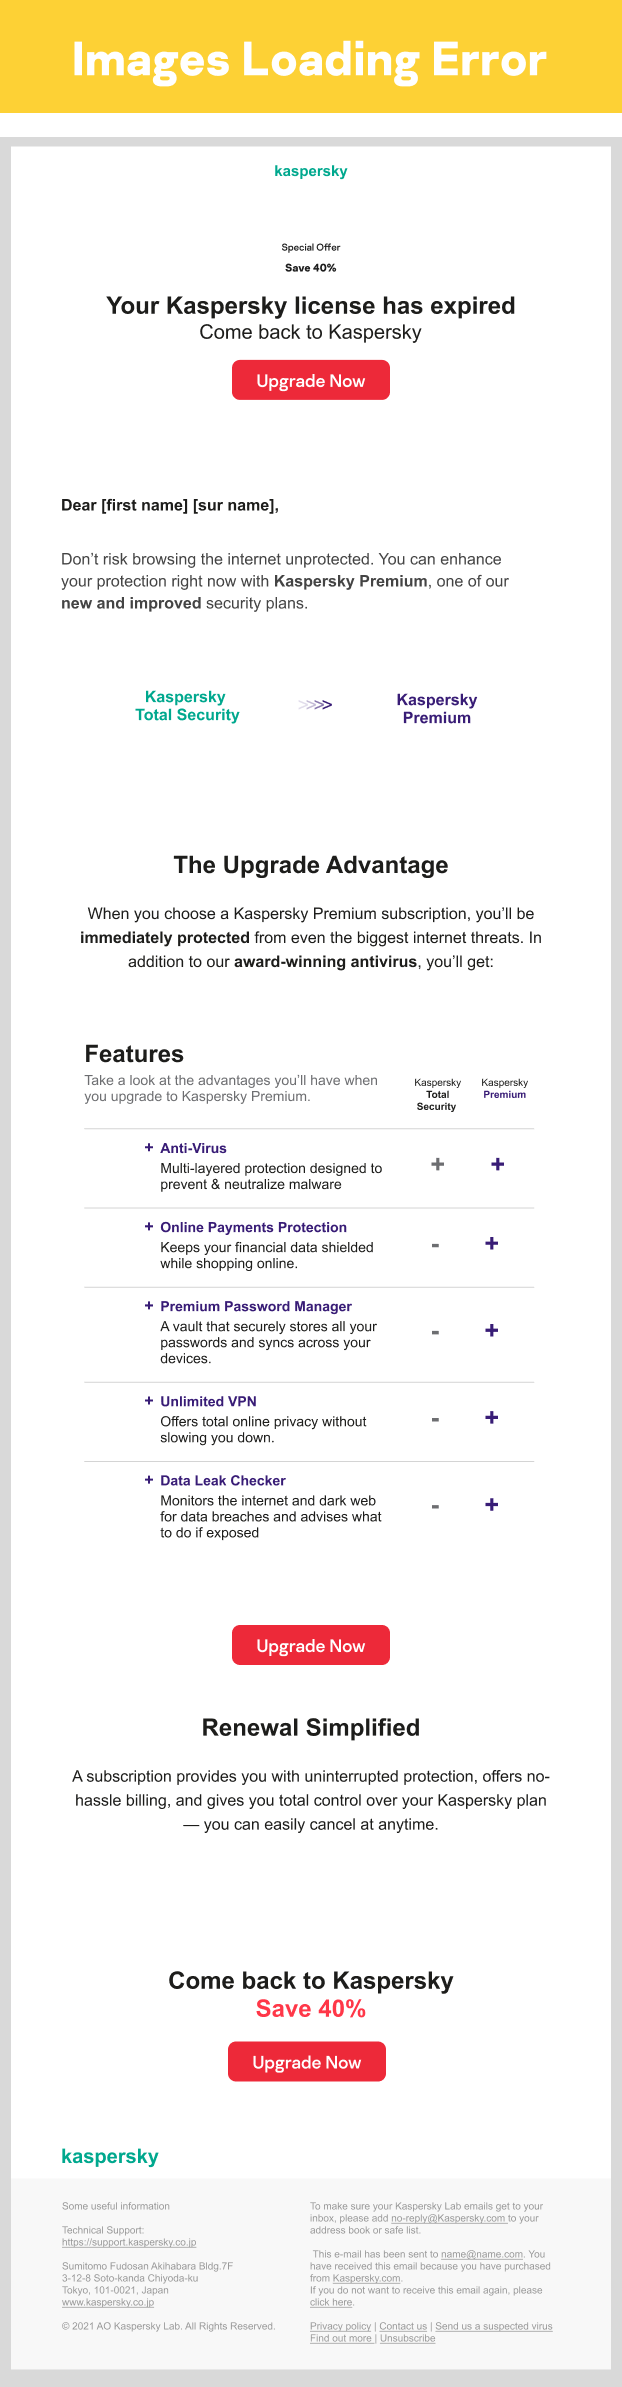This screenshot has height=2387, width=622.
Task: Click Upgrade Now button under Save 40%
Action: click(x=307, y=2062)
